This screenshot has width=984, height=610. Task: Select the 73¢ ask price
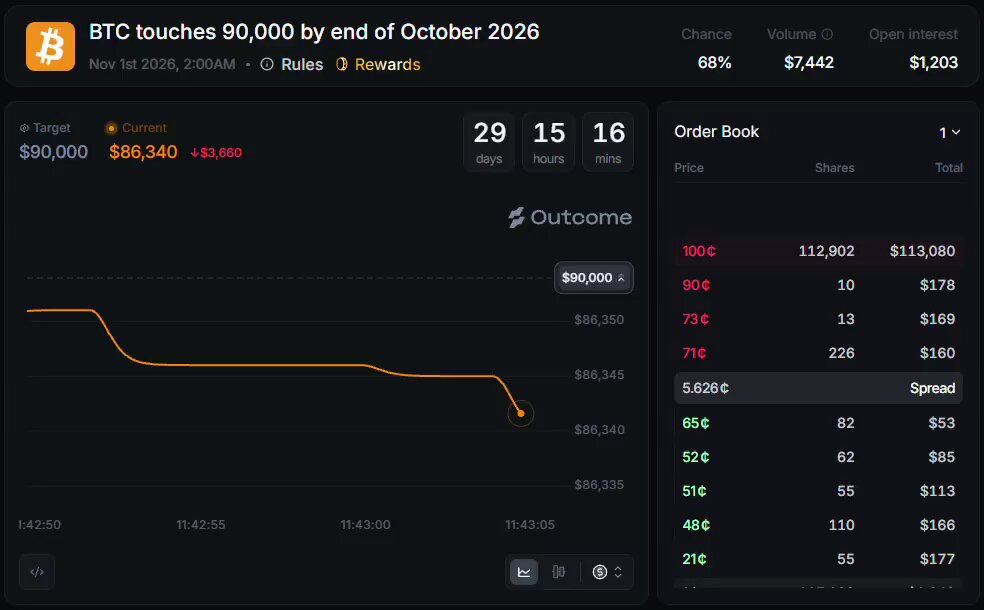pyautogui.click(x=695, y=319)
